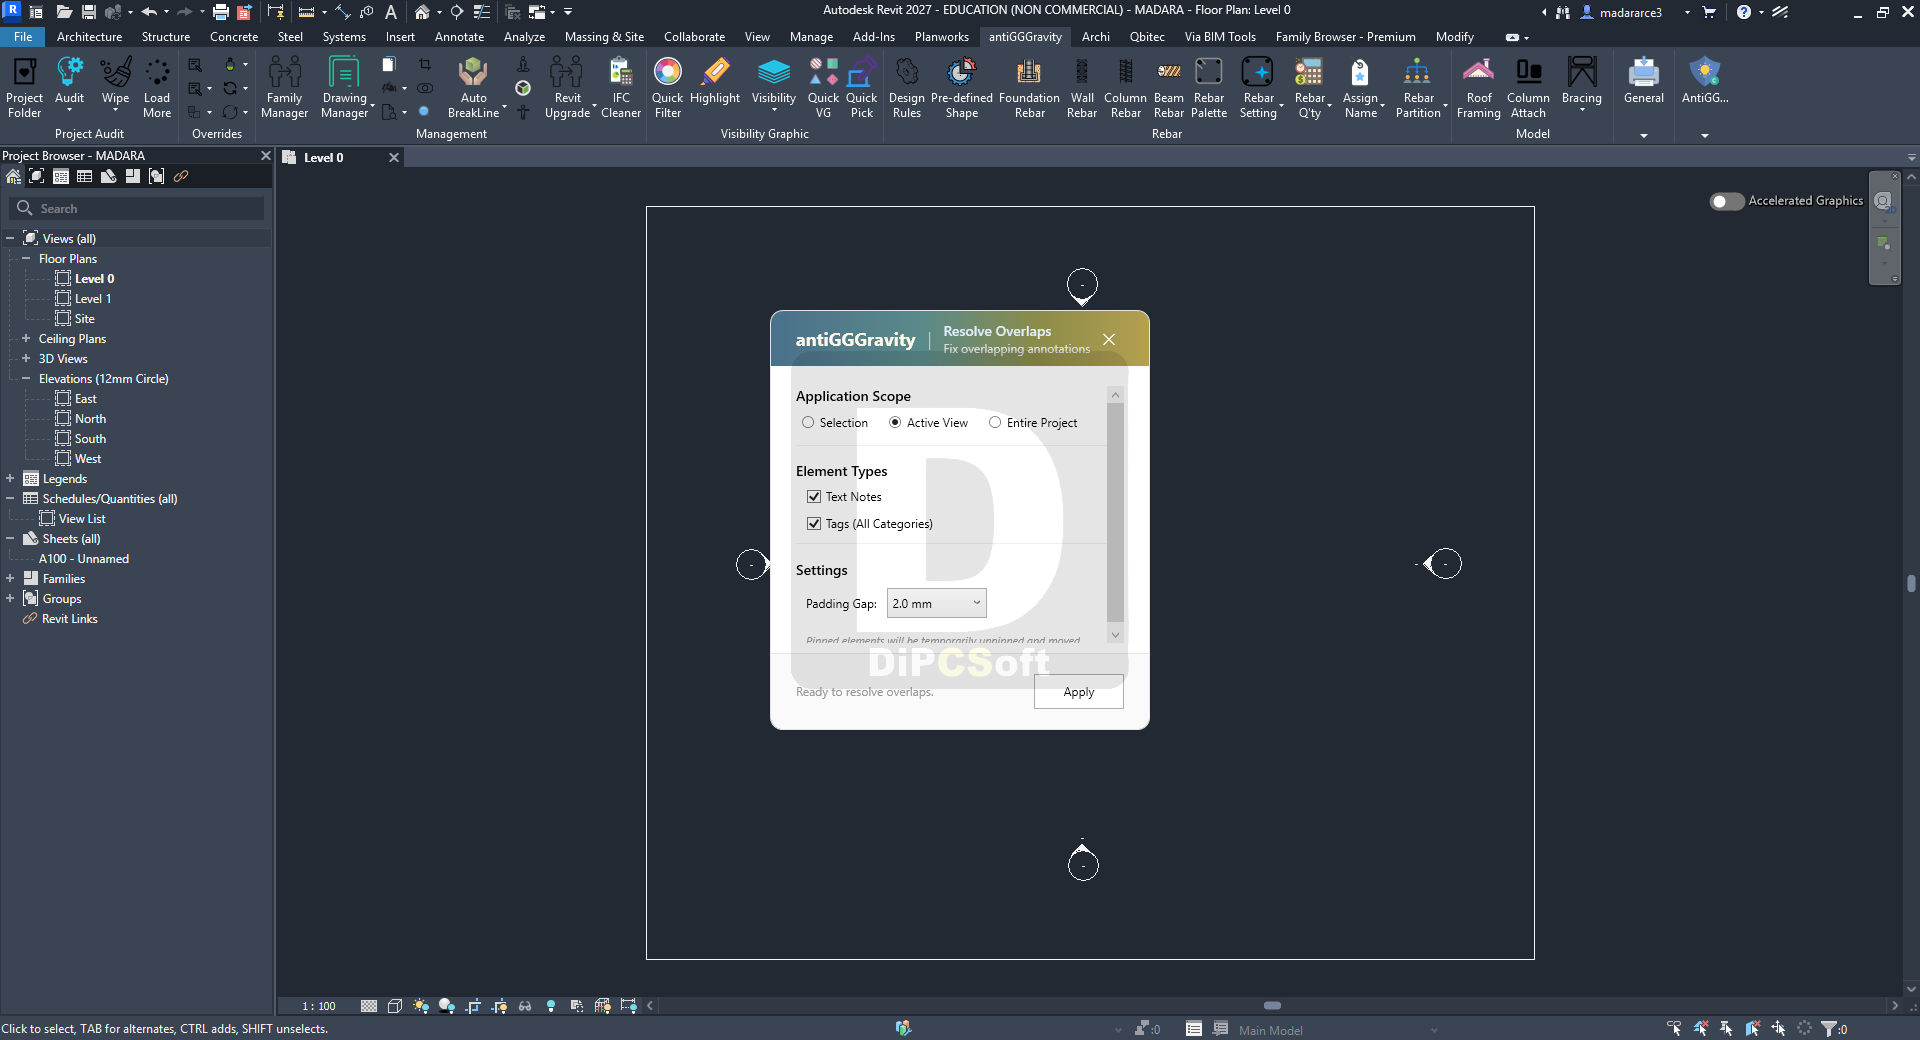Expand the 3D Views branch
1920x1040 pixels.
[26, 359]
